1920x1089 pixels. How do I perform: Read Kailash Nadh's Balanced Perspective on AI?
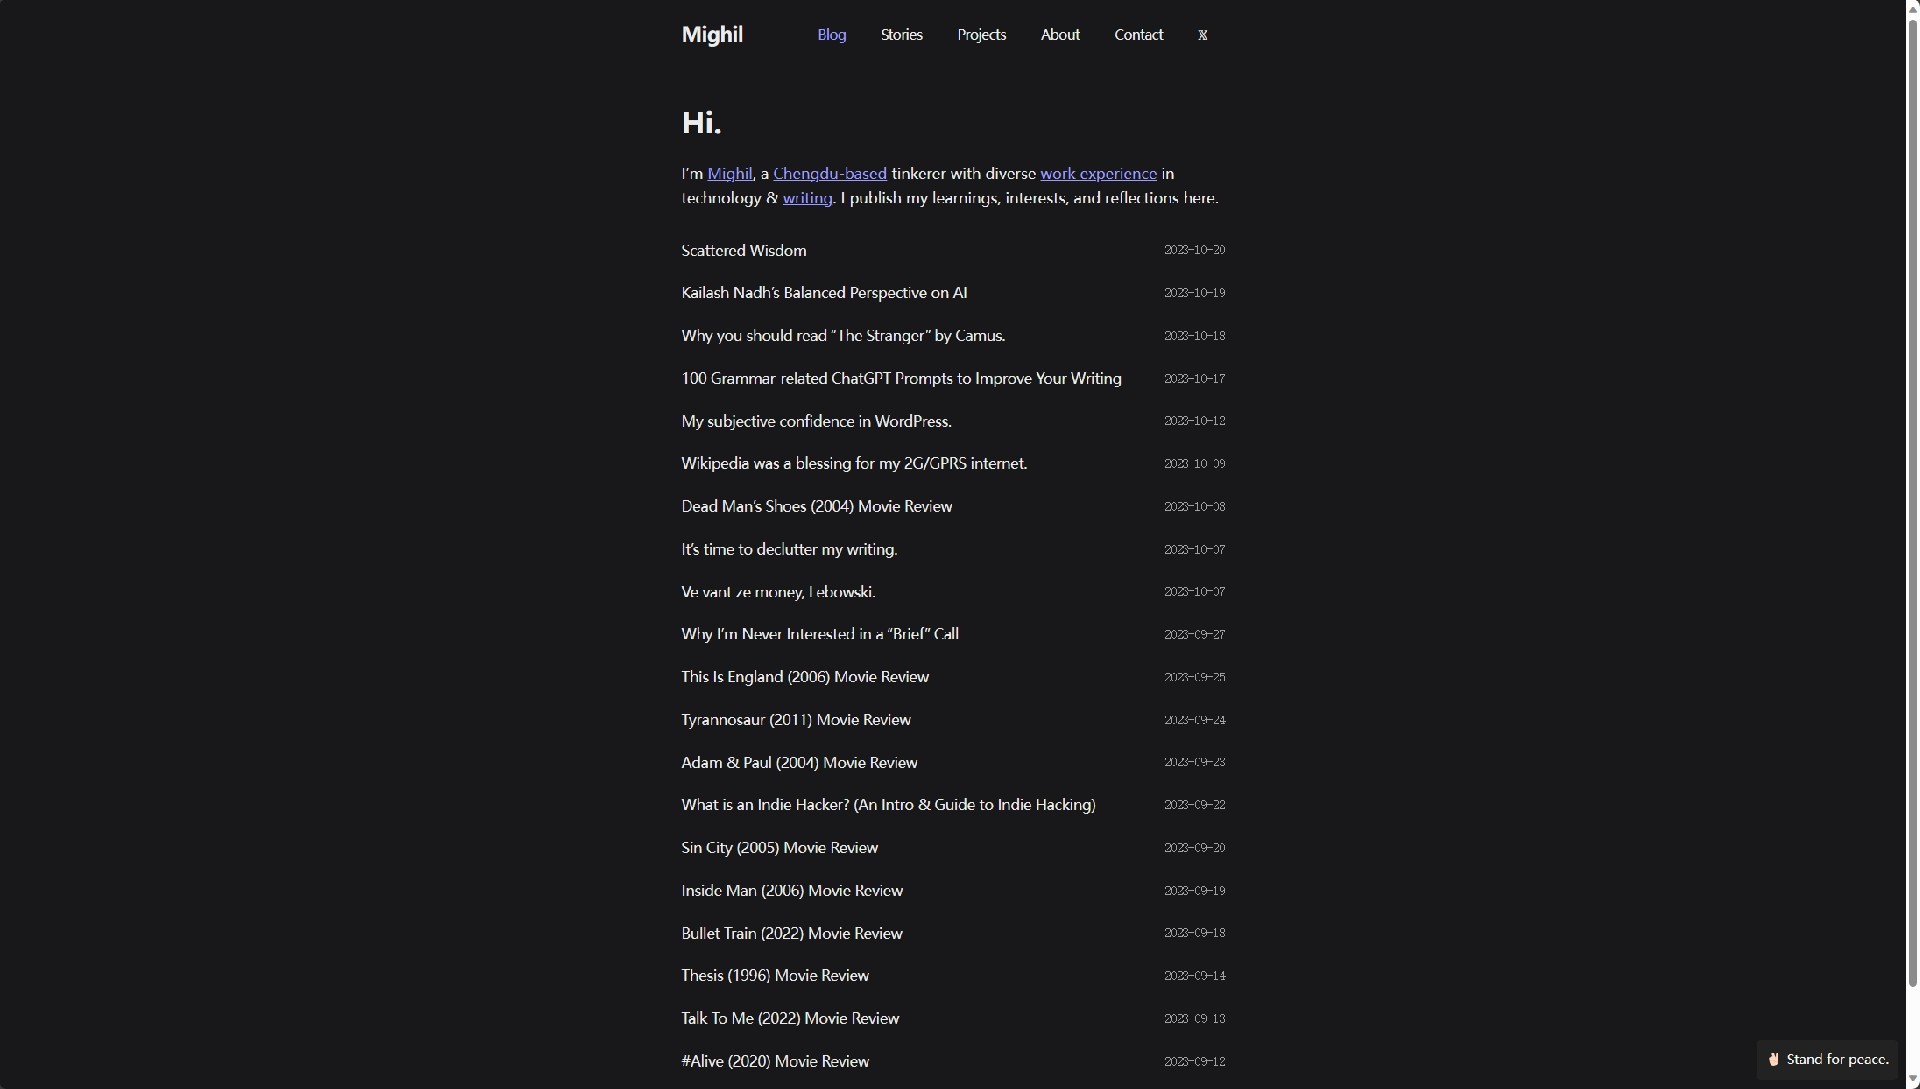pyautogui.click(x=823, y=293)
